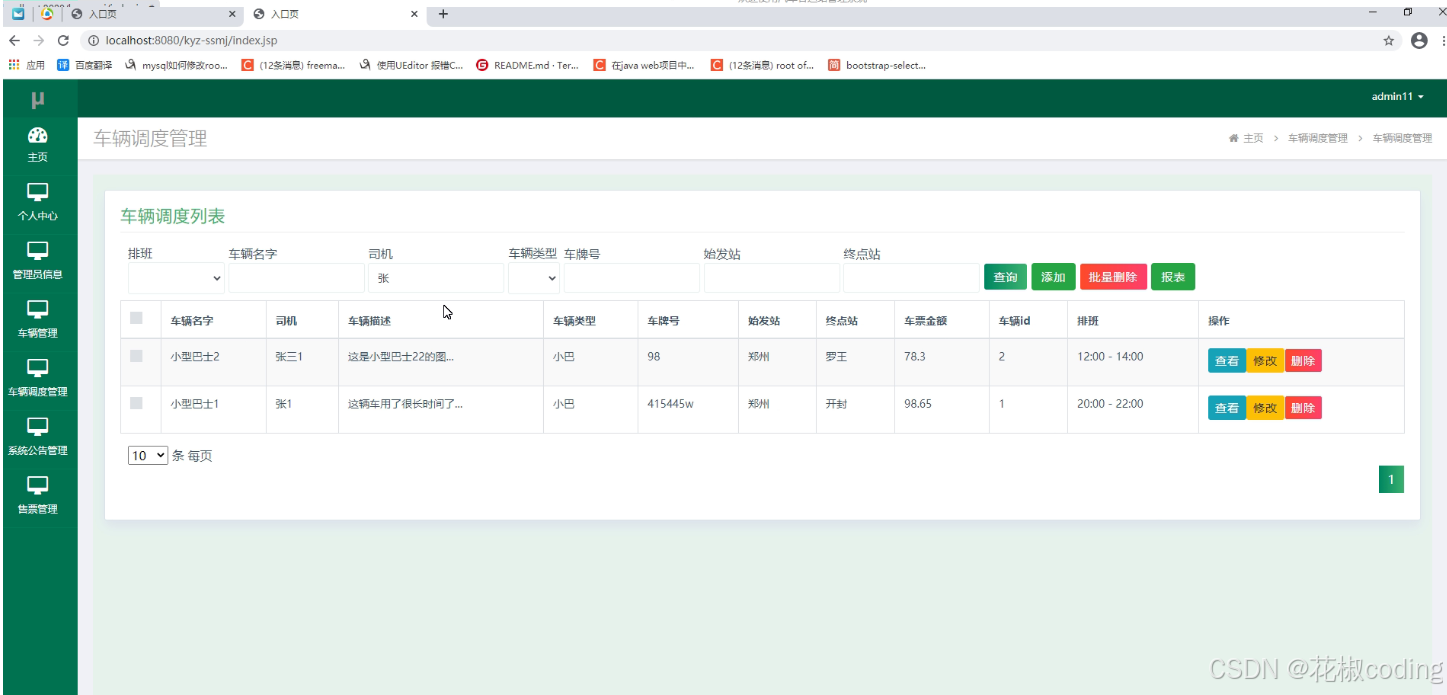The image size is (1447, 695).
Task: Click the browser back arrow
Action: 14,41
